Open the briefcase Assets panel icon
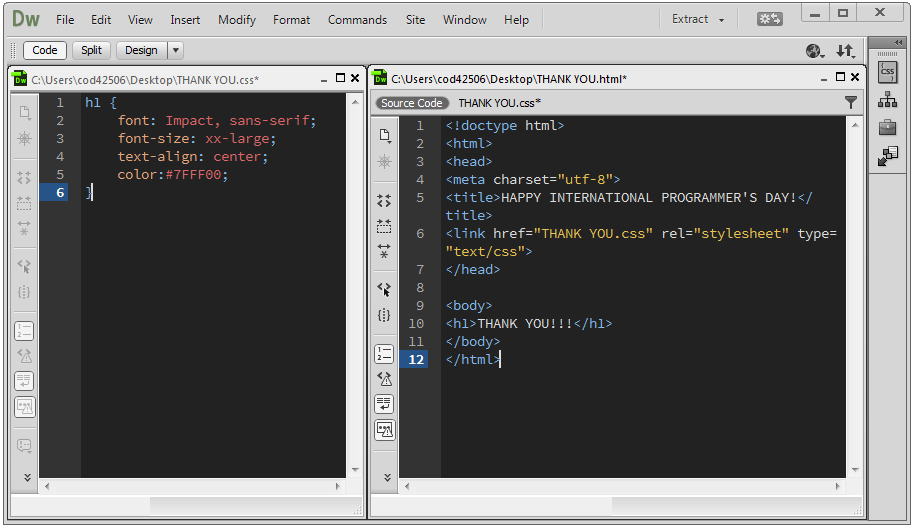Image resolution: width=913 pixels, height=527 pixels. (887, 127)
